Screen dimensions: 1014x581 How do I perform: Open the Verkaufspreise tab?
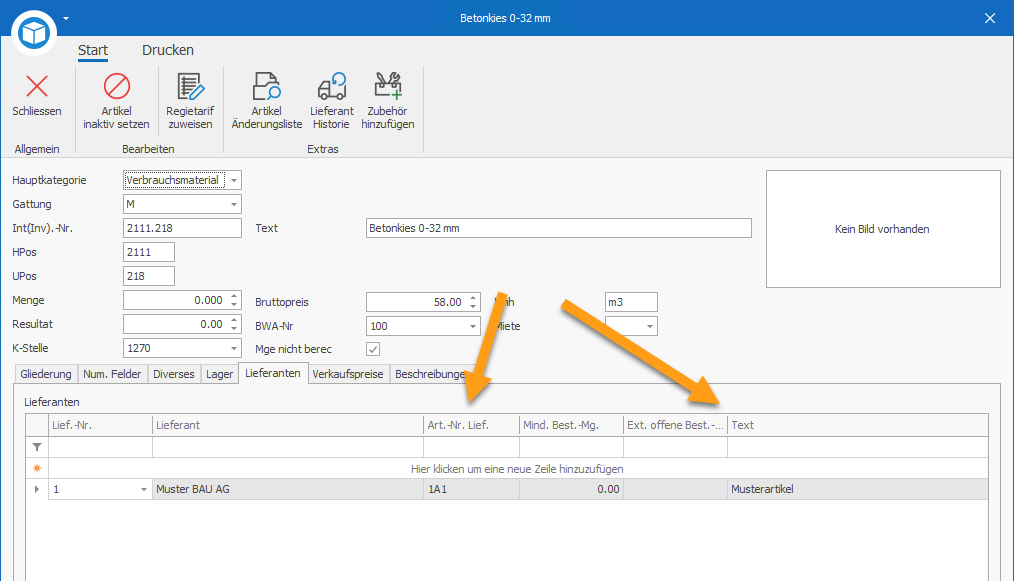coord(348,374)
